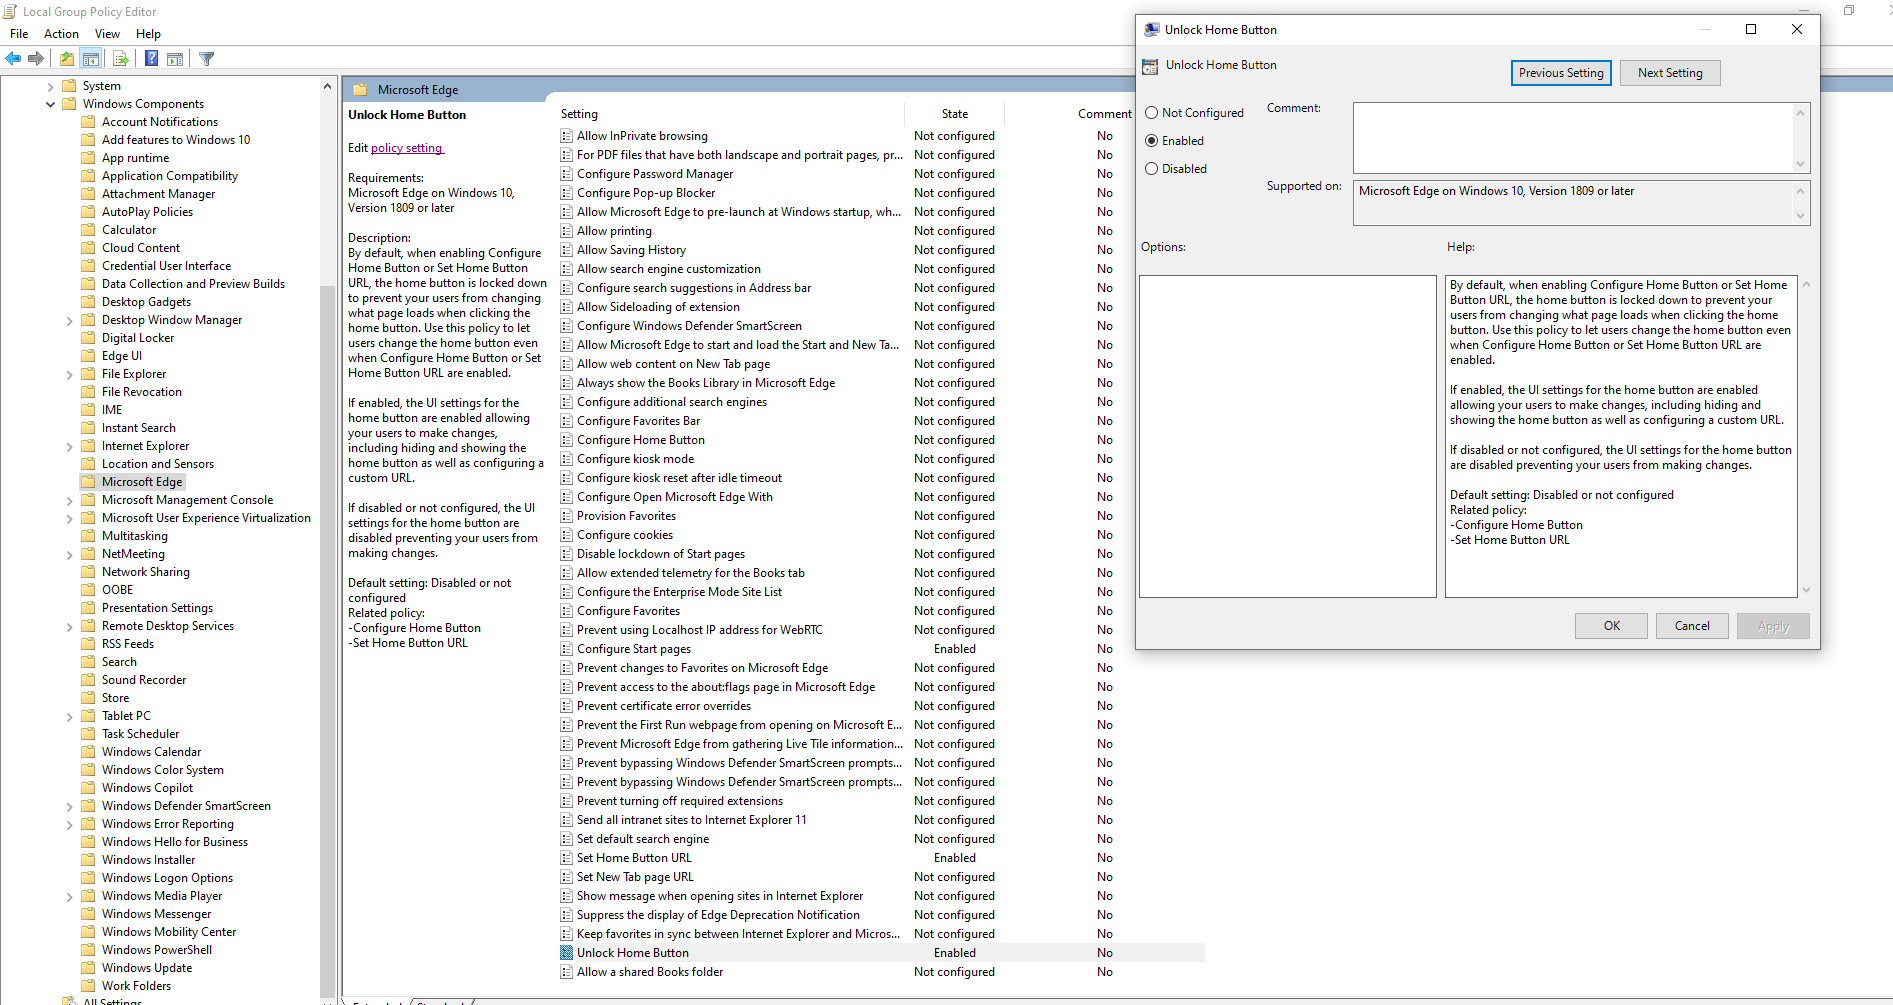Click the Help text pane scrollbar
This screenshot has height=1005, width=1893.
click(x=1806, y=437)
